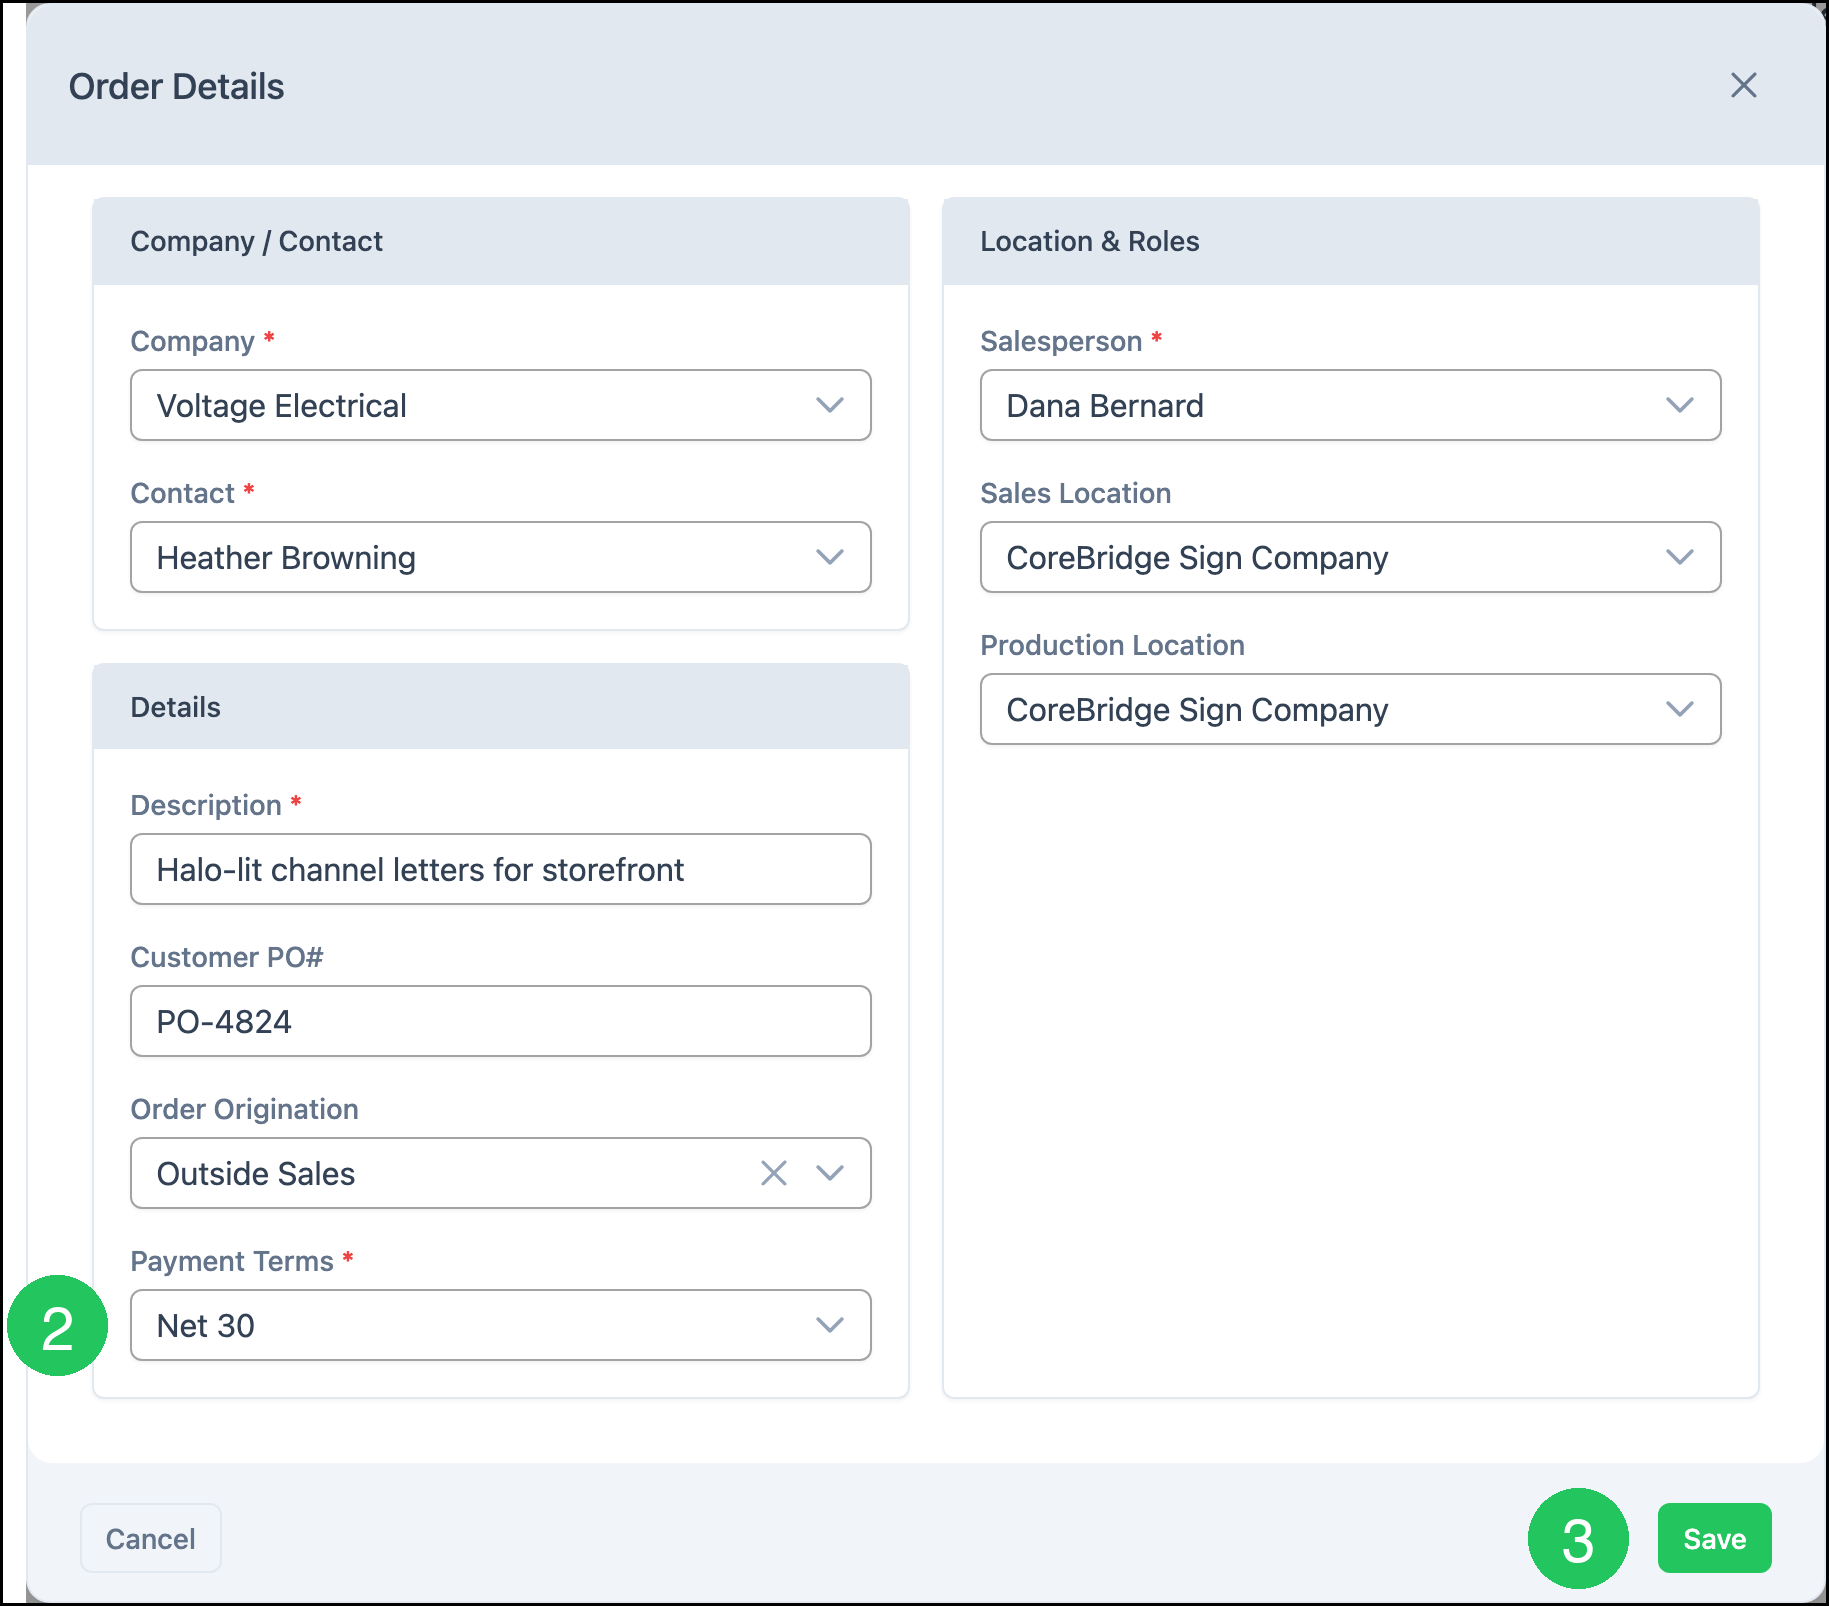Select the Order Details dialog title
This screenshot has width=1829, height=1606.
point(177,87)
